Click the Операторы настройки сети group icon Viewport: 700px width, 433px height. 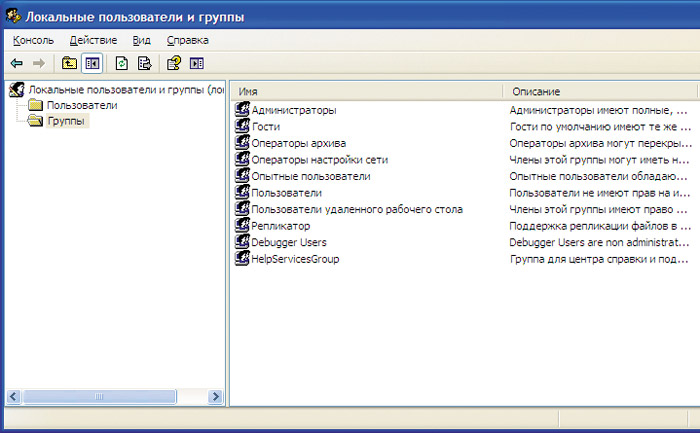point(242,159)
